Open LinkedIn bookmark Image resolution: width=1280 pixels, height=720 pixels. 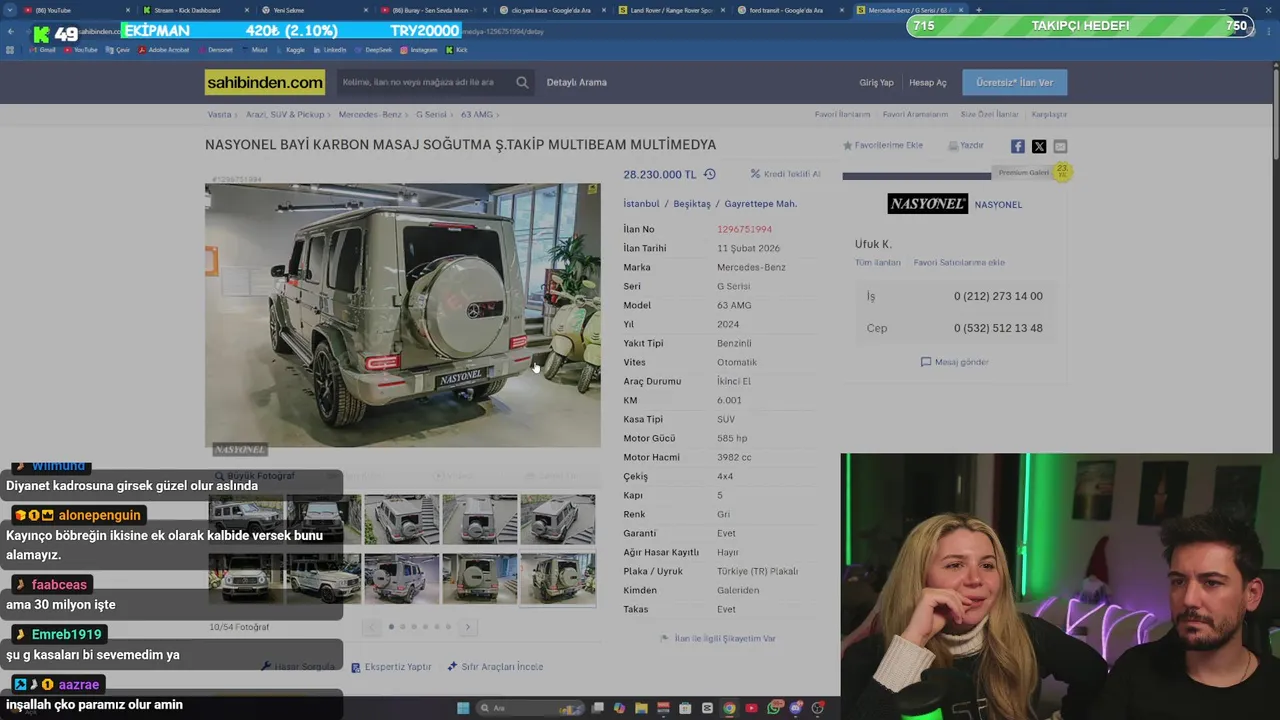click(331, 50)
